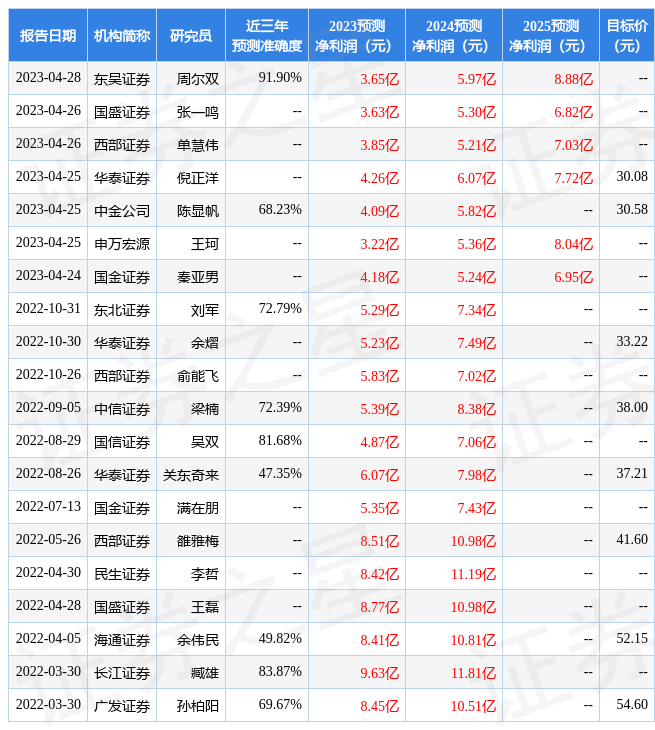Click the 8.77亿 forecast value

click(379, 608)
